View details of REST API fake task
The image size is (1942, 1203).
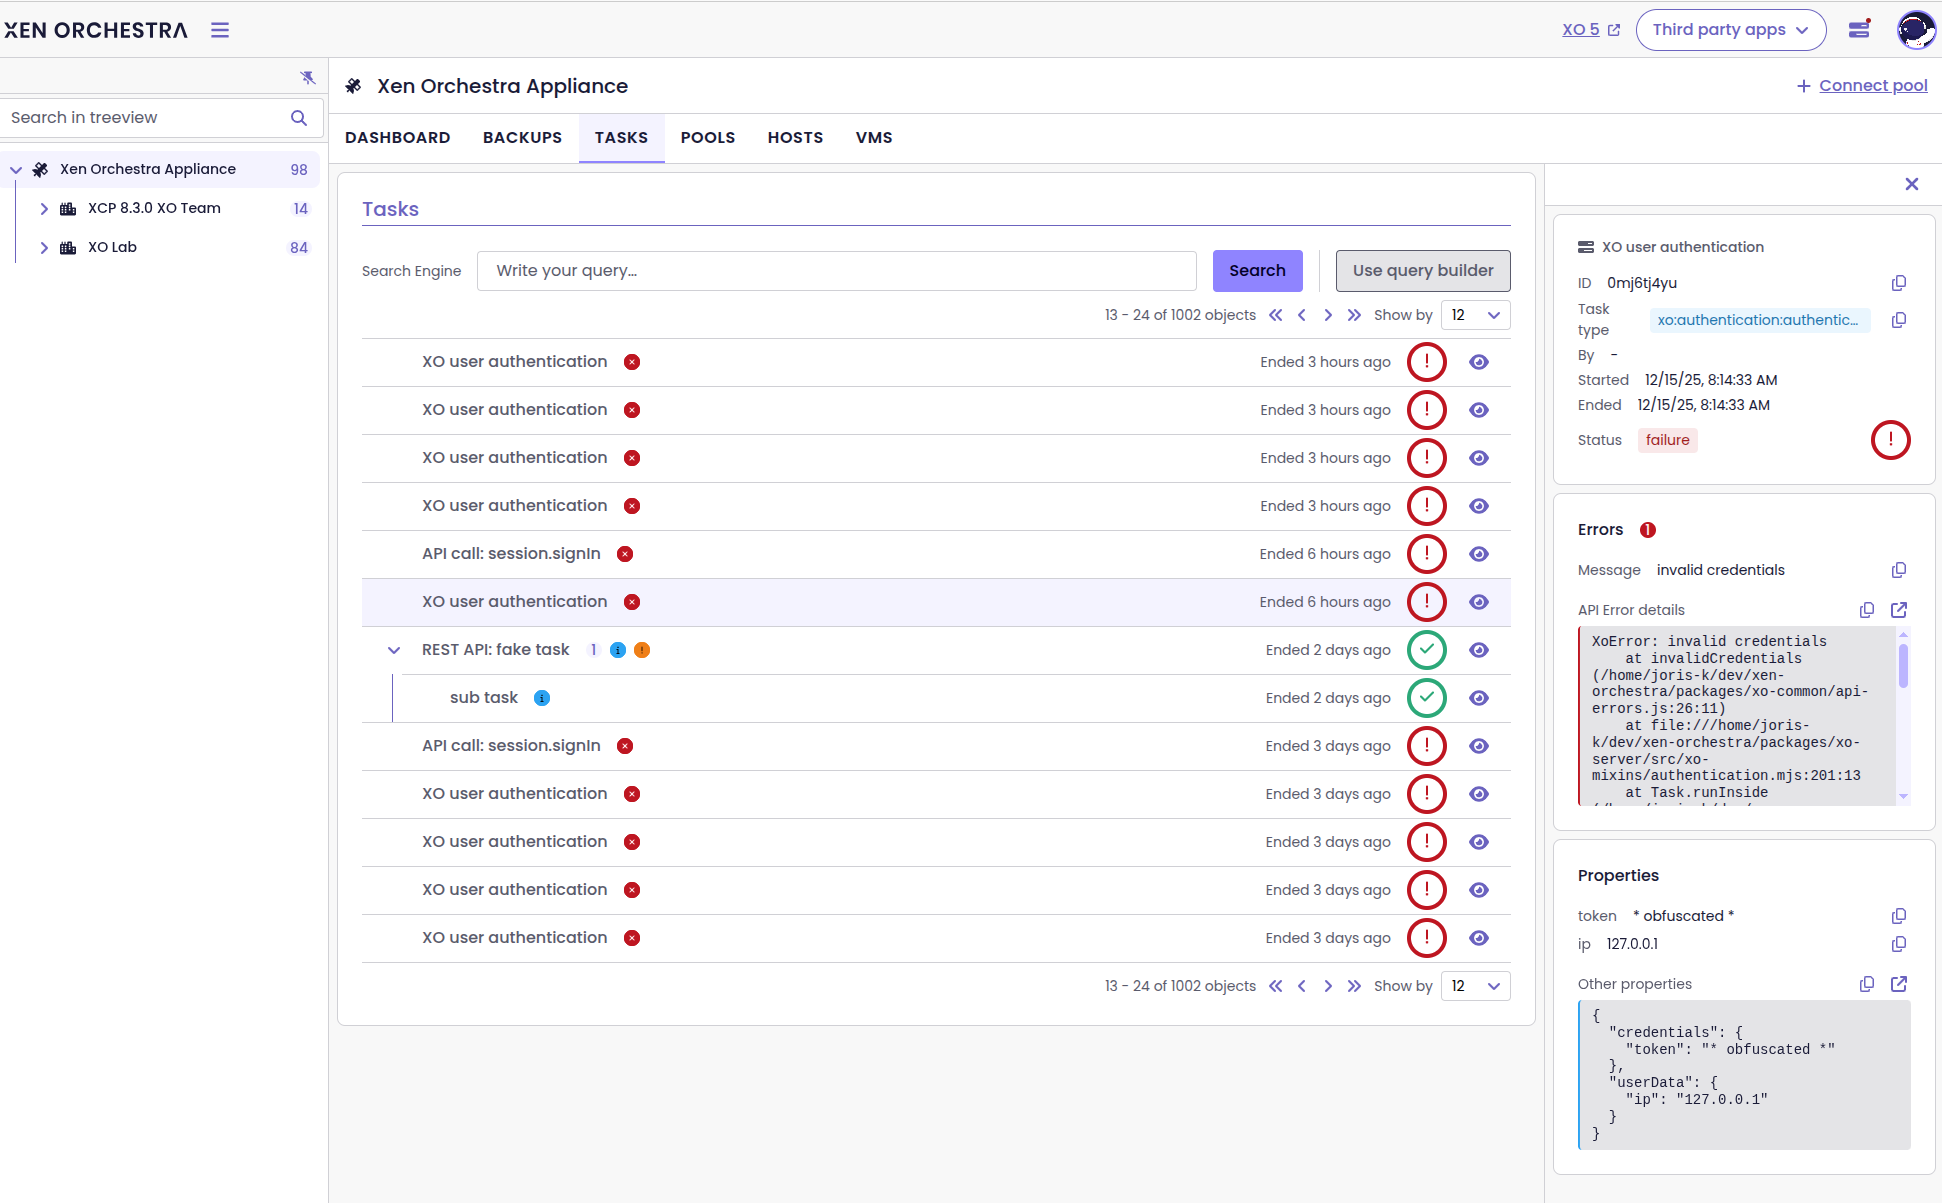coord(1479,650)
